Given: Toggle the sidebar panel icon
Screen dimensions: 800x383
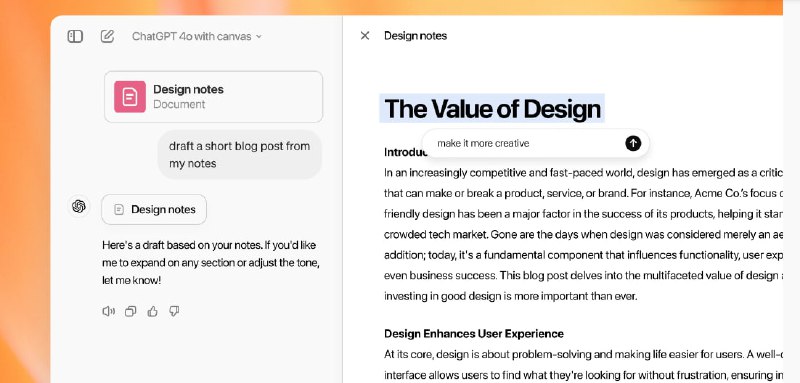Looking at the screenshot, I should pos(75,36).
